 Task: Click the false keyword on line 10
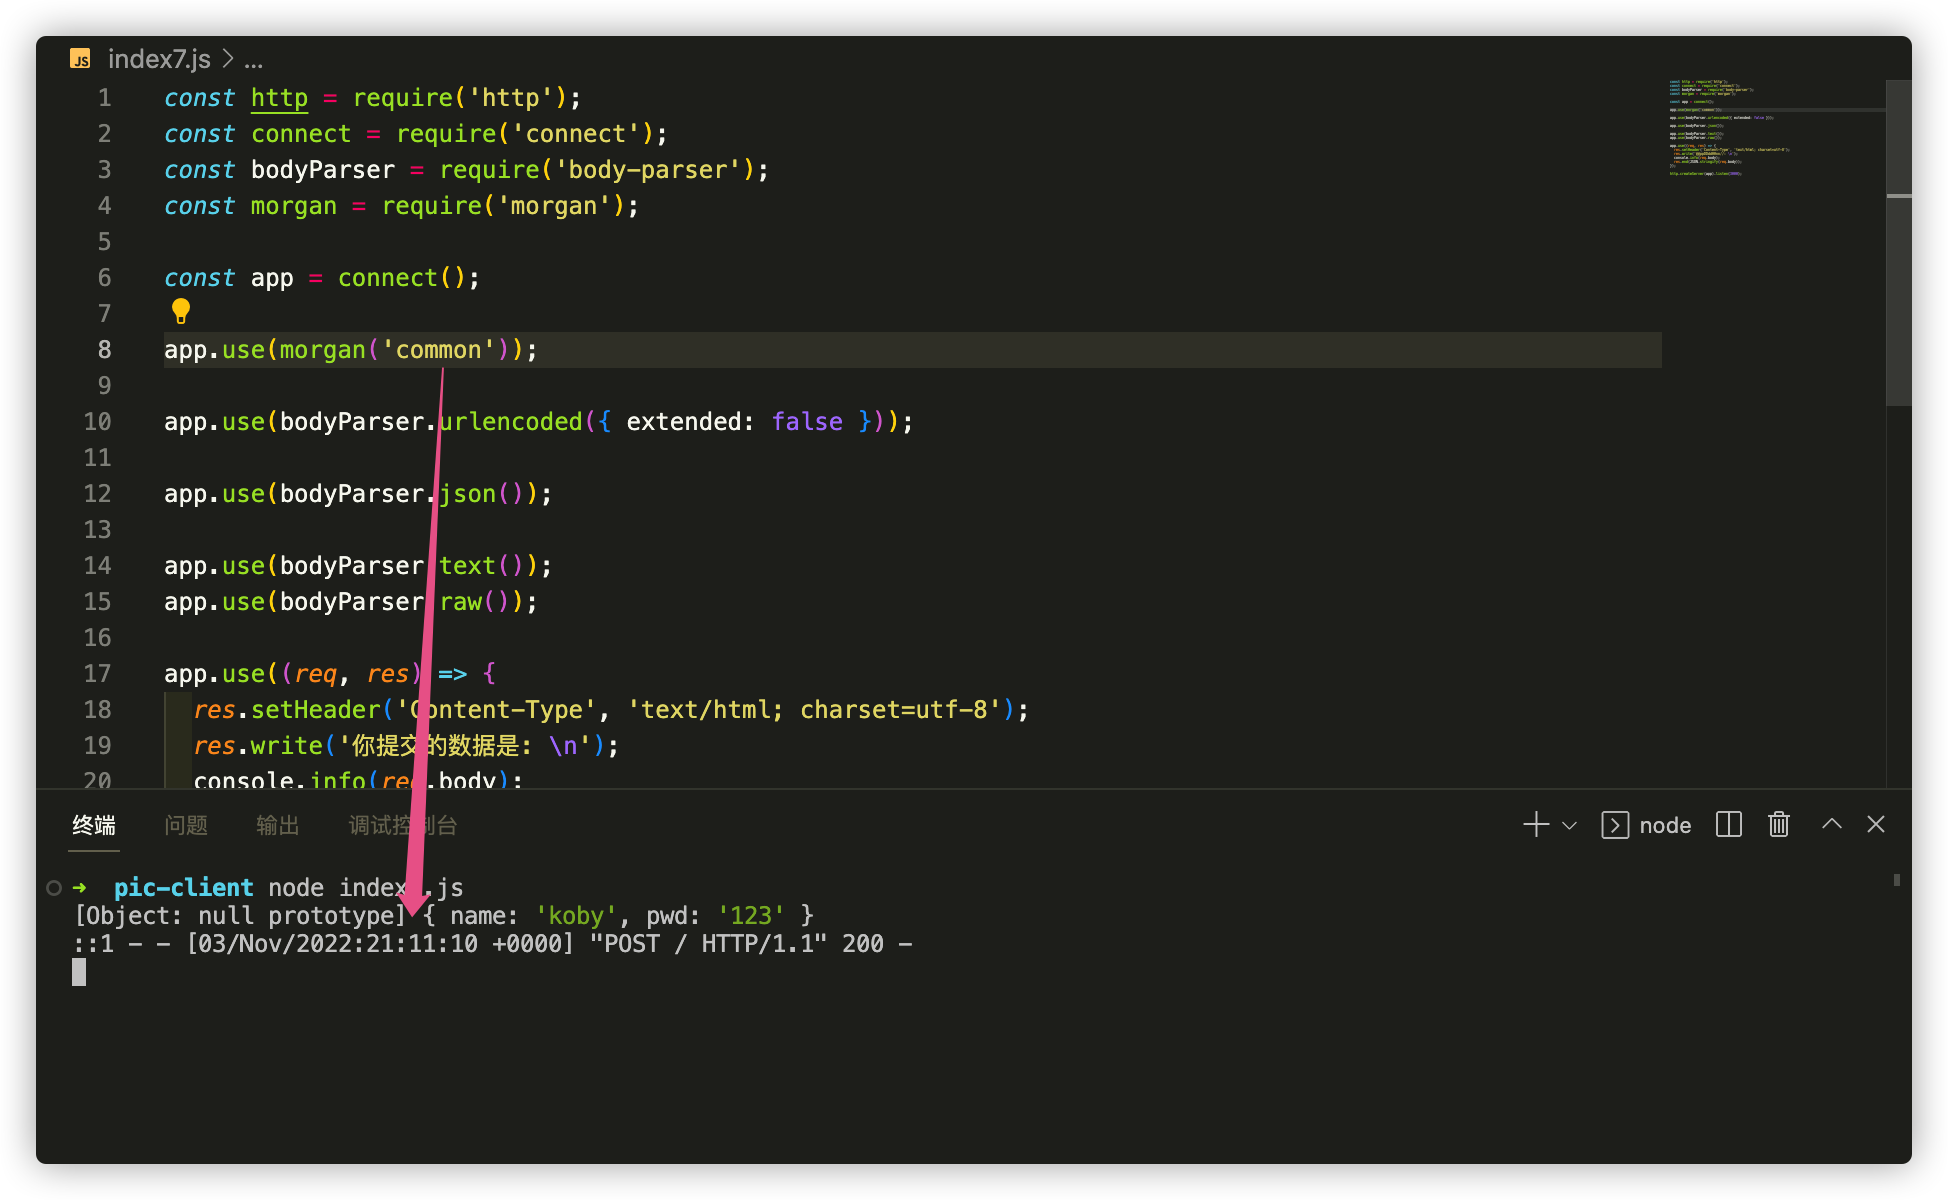[807, 422]
